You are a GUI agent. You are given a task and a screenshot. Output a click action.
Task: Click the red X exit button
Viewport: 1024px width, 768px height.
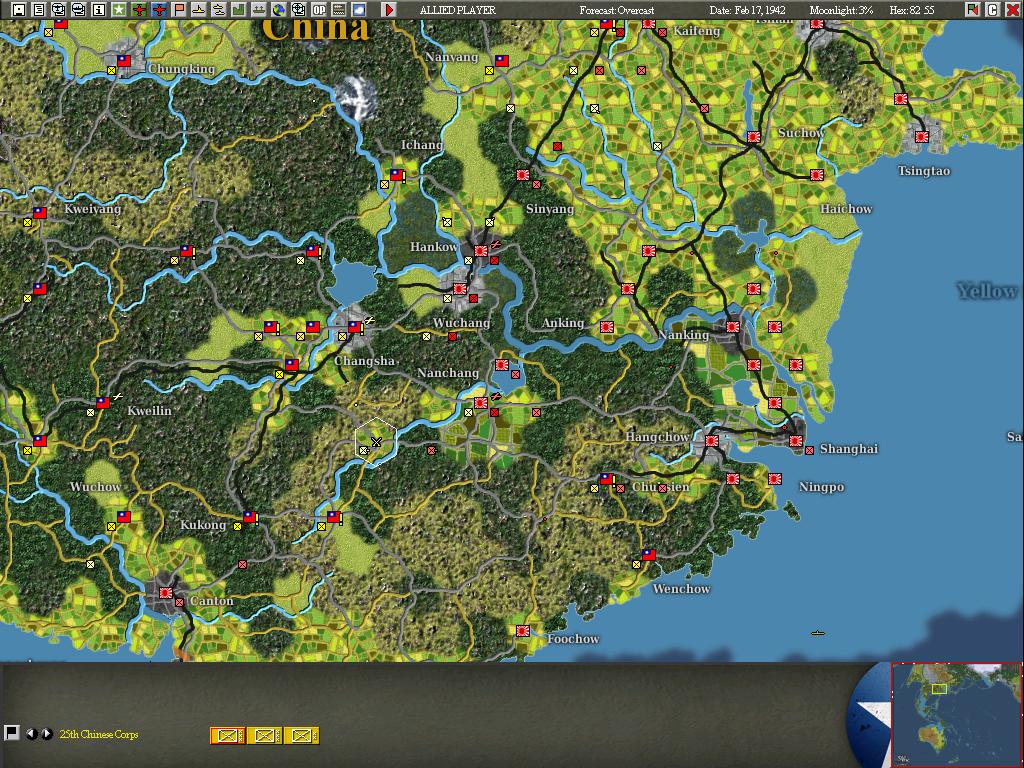click(1012, 9)
